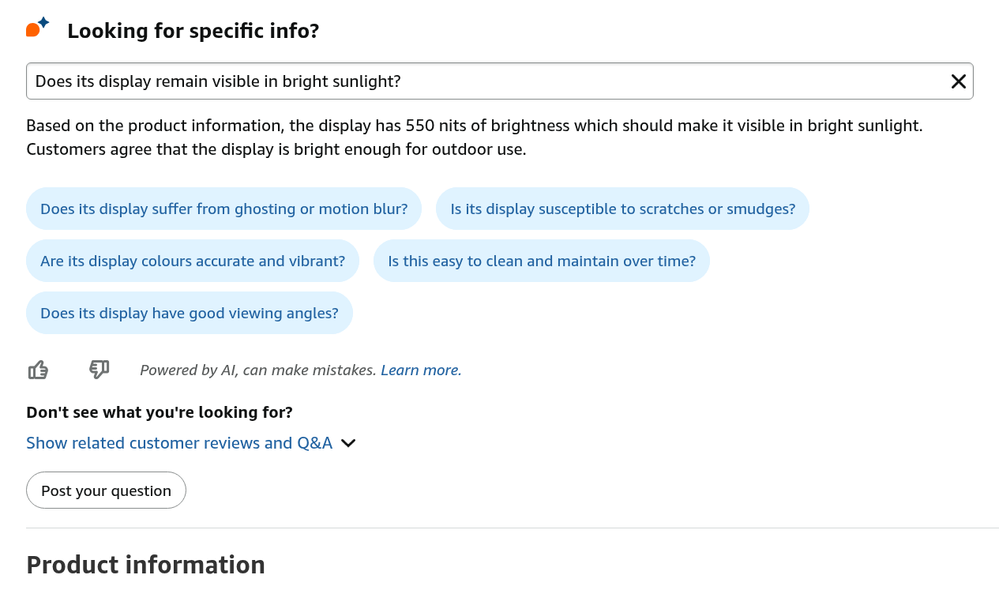Image resolution: width=999 pixels, height=609 pixels.
Task: Ask about ghosting or motion blur
Action: coord(224,209)
